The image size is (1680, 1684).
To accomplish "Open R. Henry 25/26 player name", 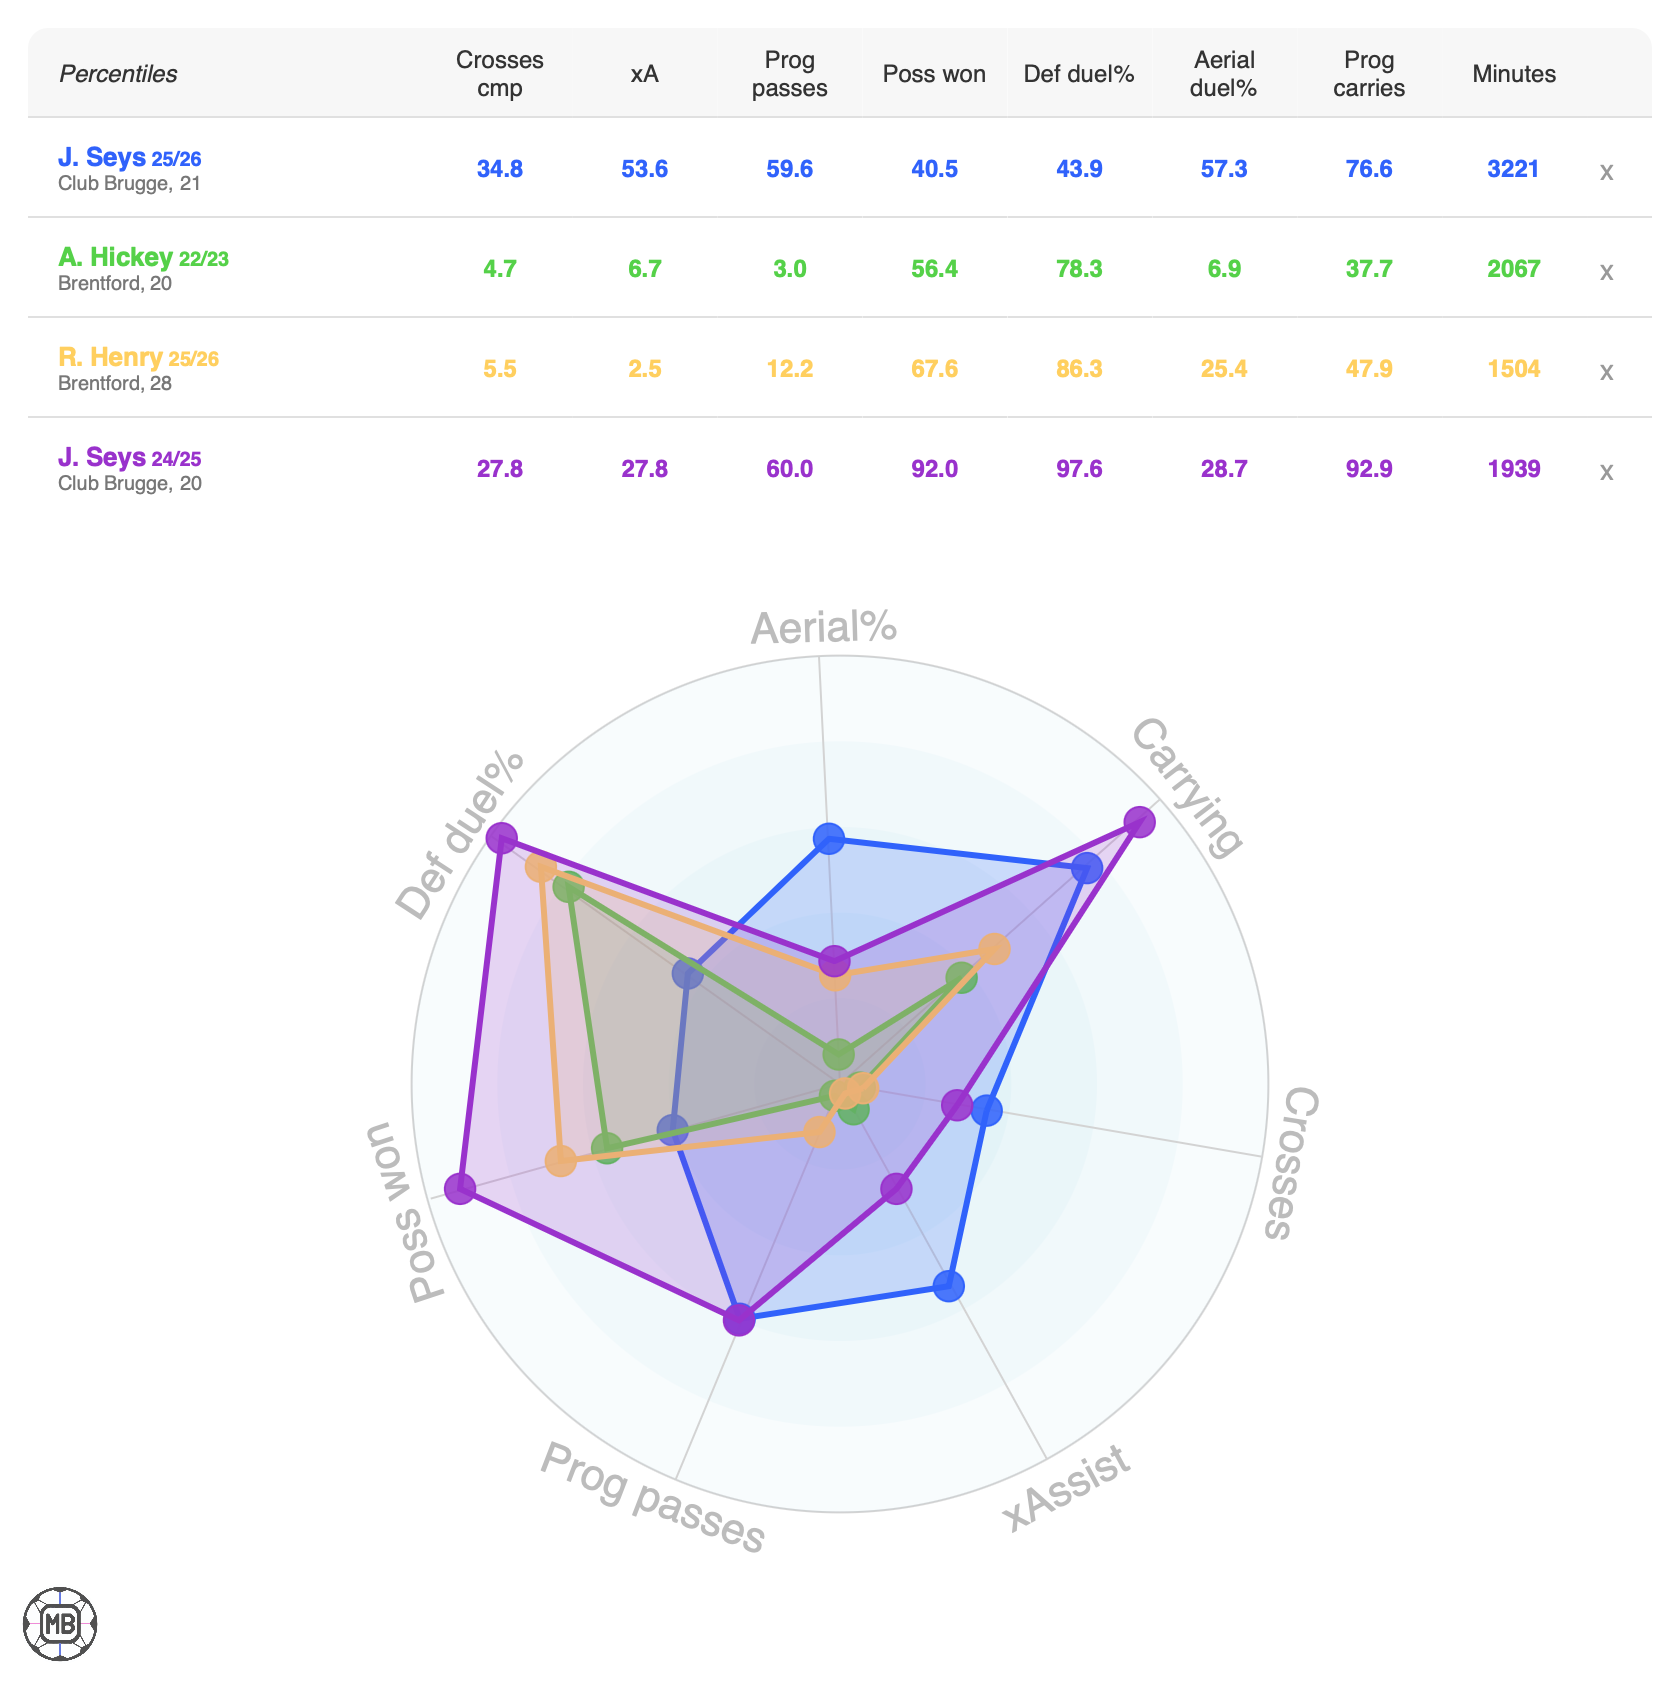I will pyautogui.click(x=138, y=358).
